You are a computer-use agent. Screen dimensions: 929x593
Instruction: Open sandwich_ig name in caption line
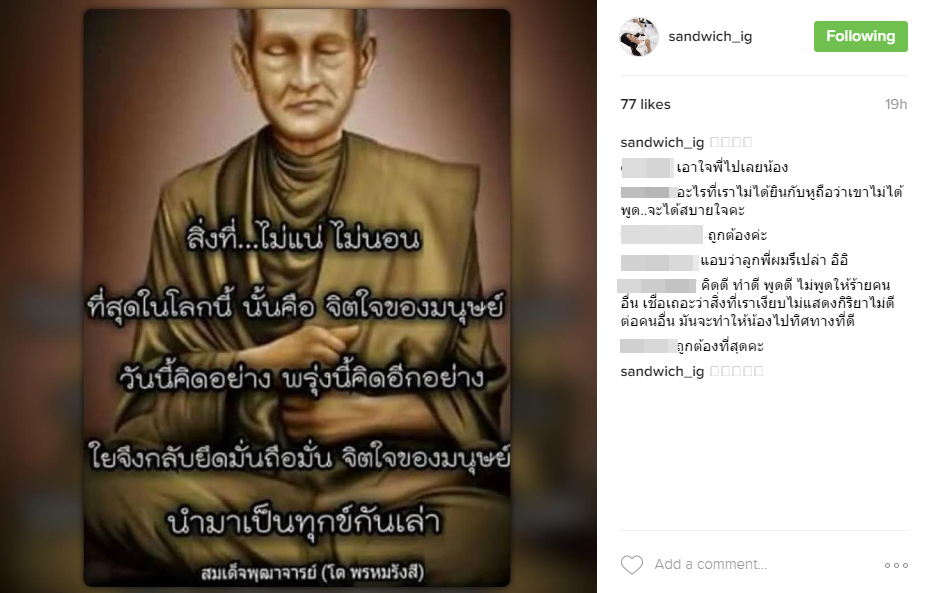click(662, 142)
